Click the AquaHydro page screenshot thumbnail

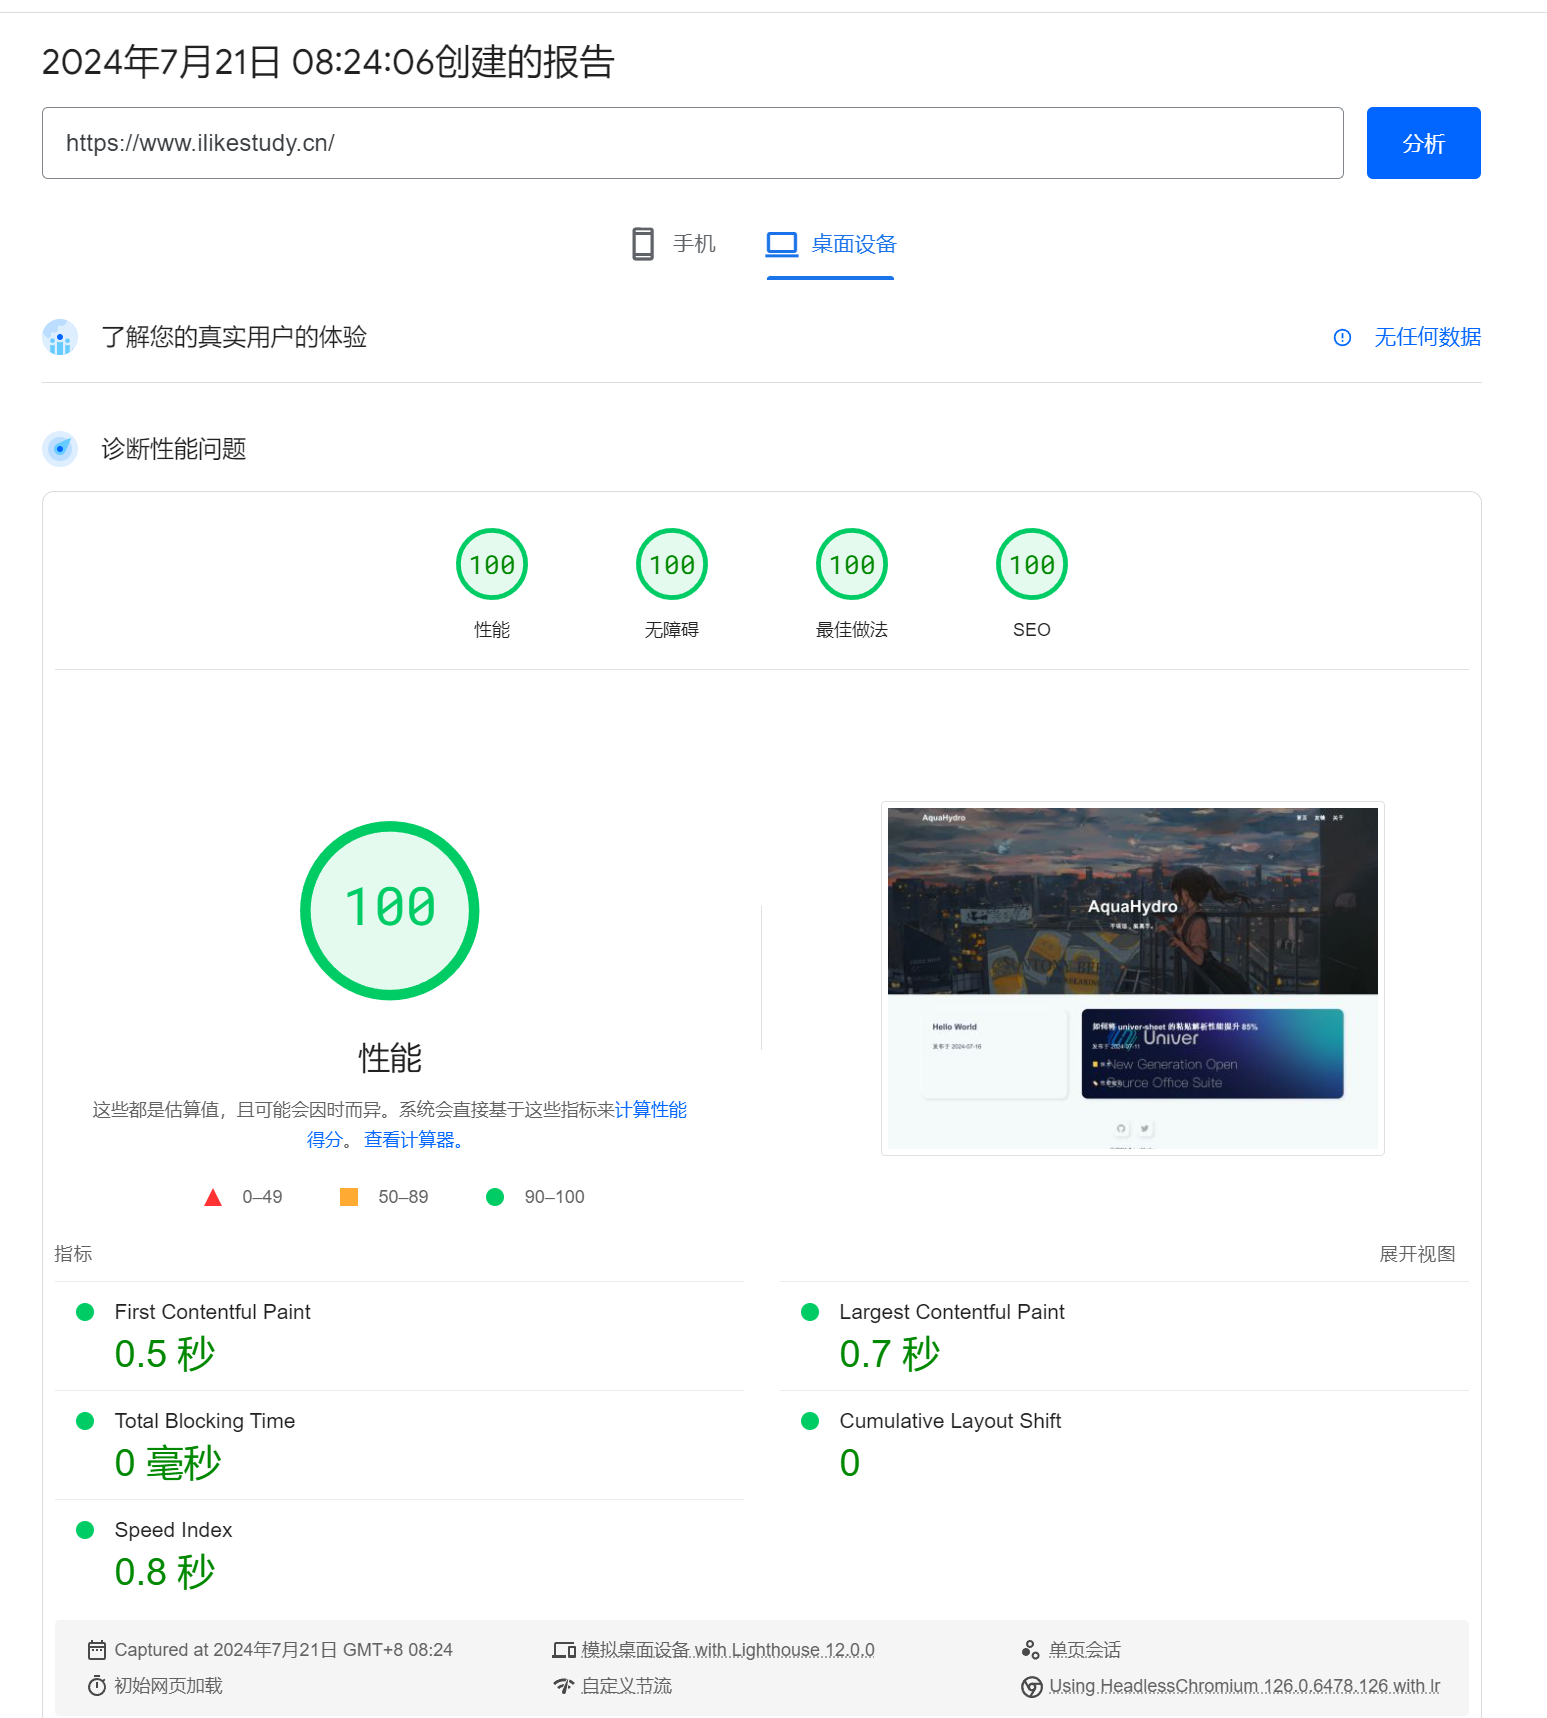(x=1132, y=978)
